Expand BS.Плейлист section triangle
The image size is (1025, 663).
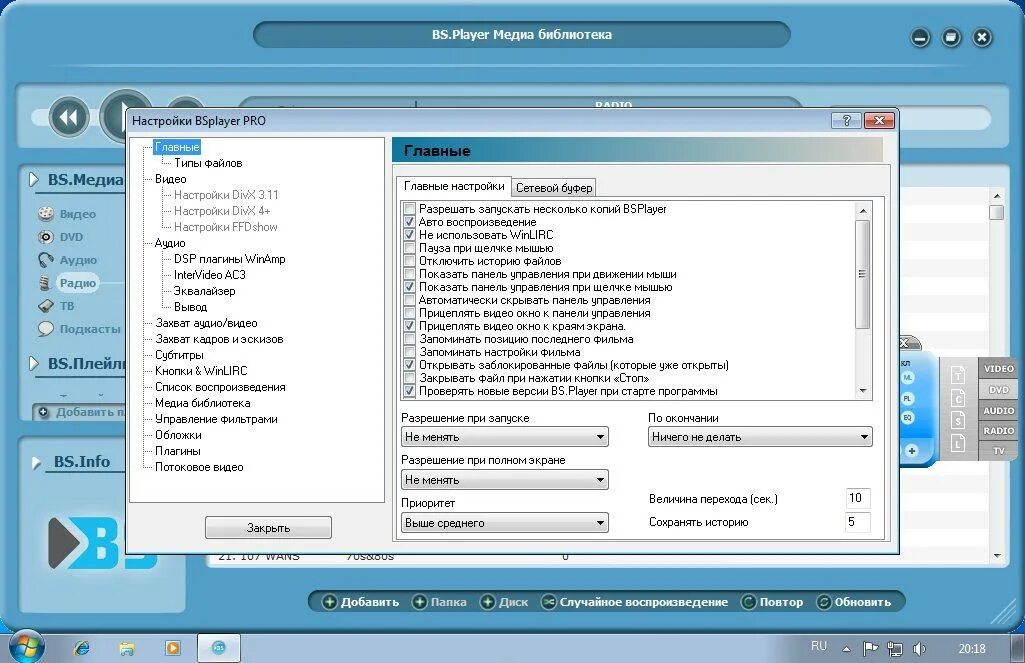33,364
